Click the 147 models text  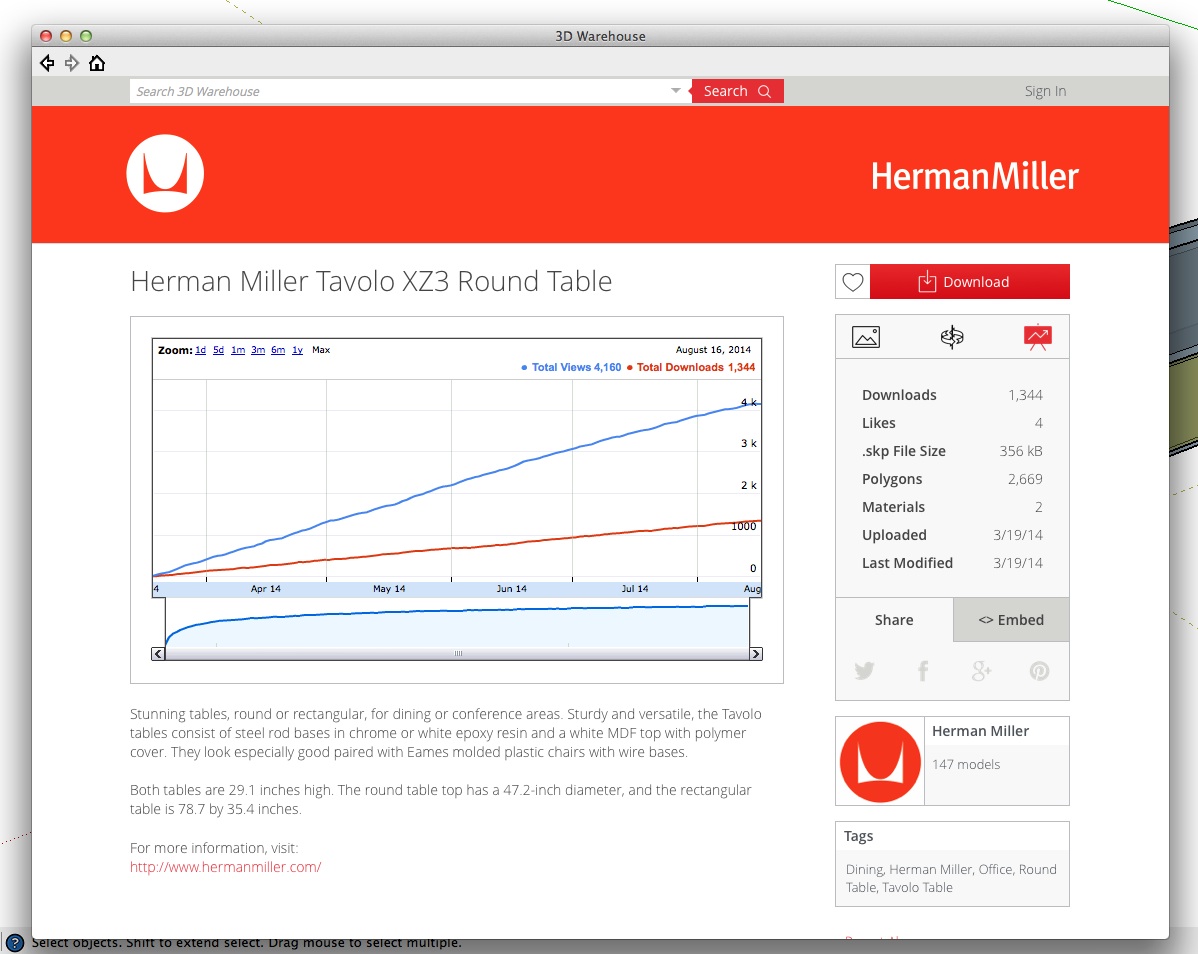[966, 765]
